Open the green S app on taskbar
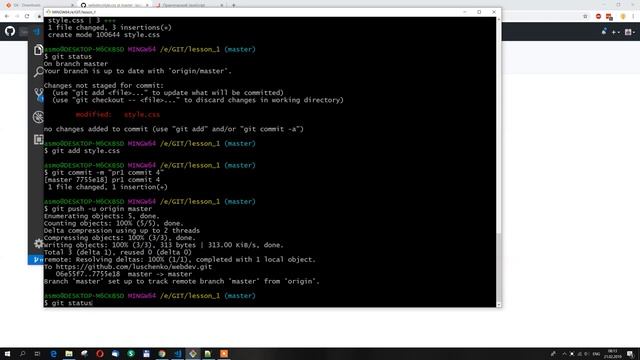Image resolution: width=640 pixels, height=360 pixels. coord(131,354)
